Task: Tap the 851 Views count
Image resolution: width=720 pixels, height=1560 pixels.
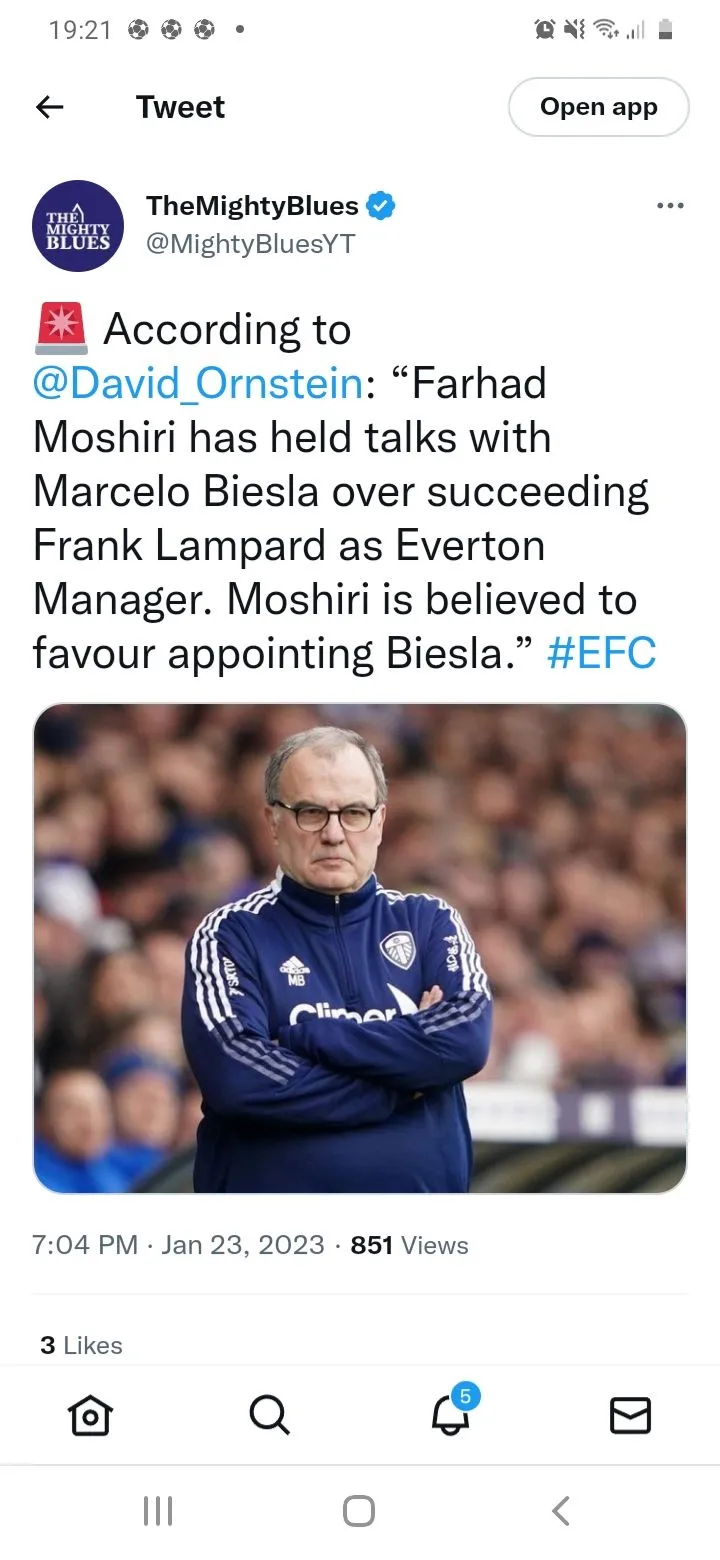Action: [409, 1245]
